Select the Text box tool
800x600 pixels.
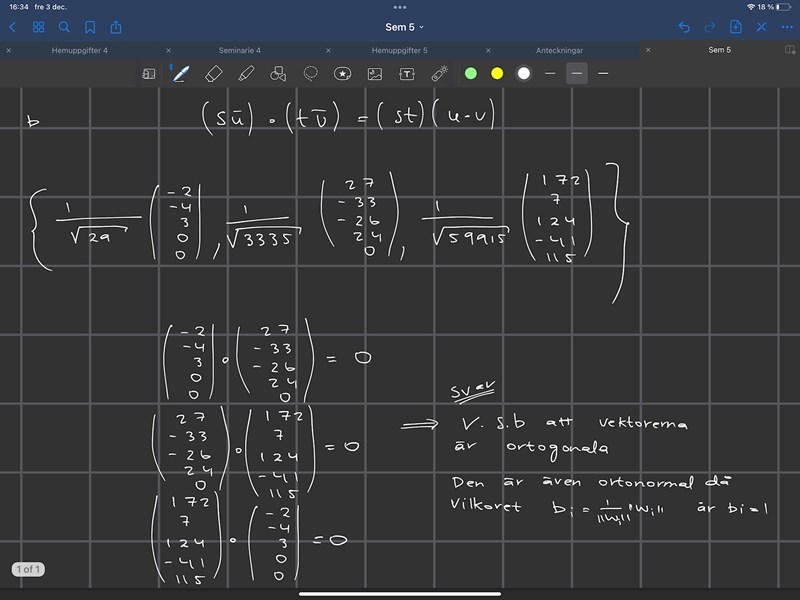[x=407, y=73]
